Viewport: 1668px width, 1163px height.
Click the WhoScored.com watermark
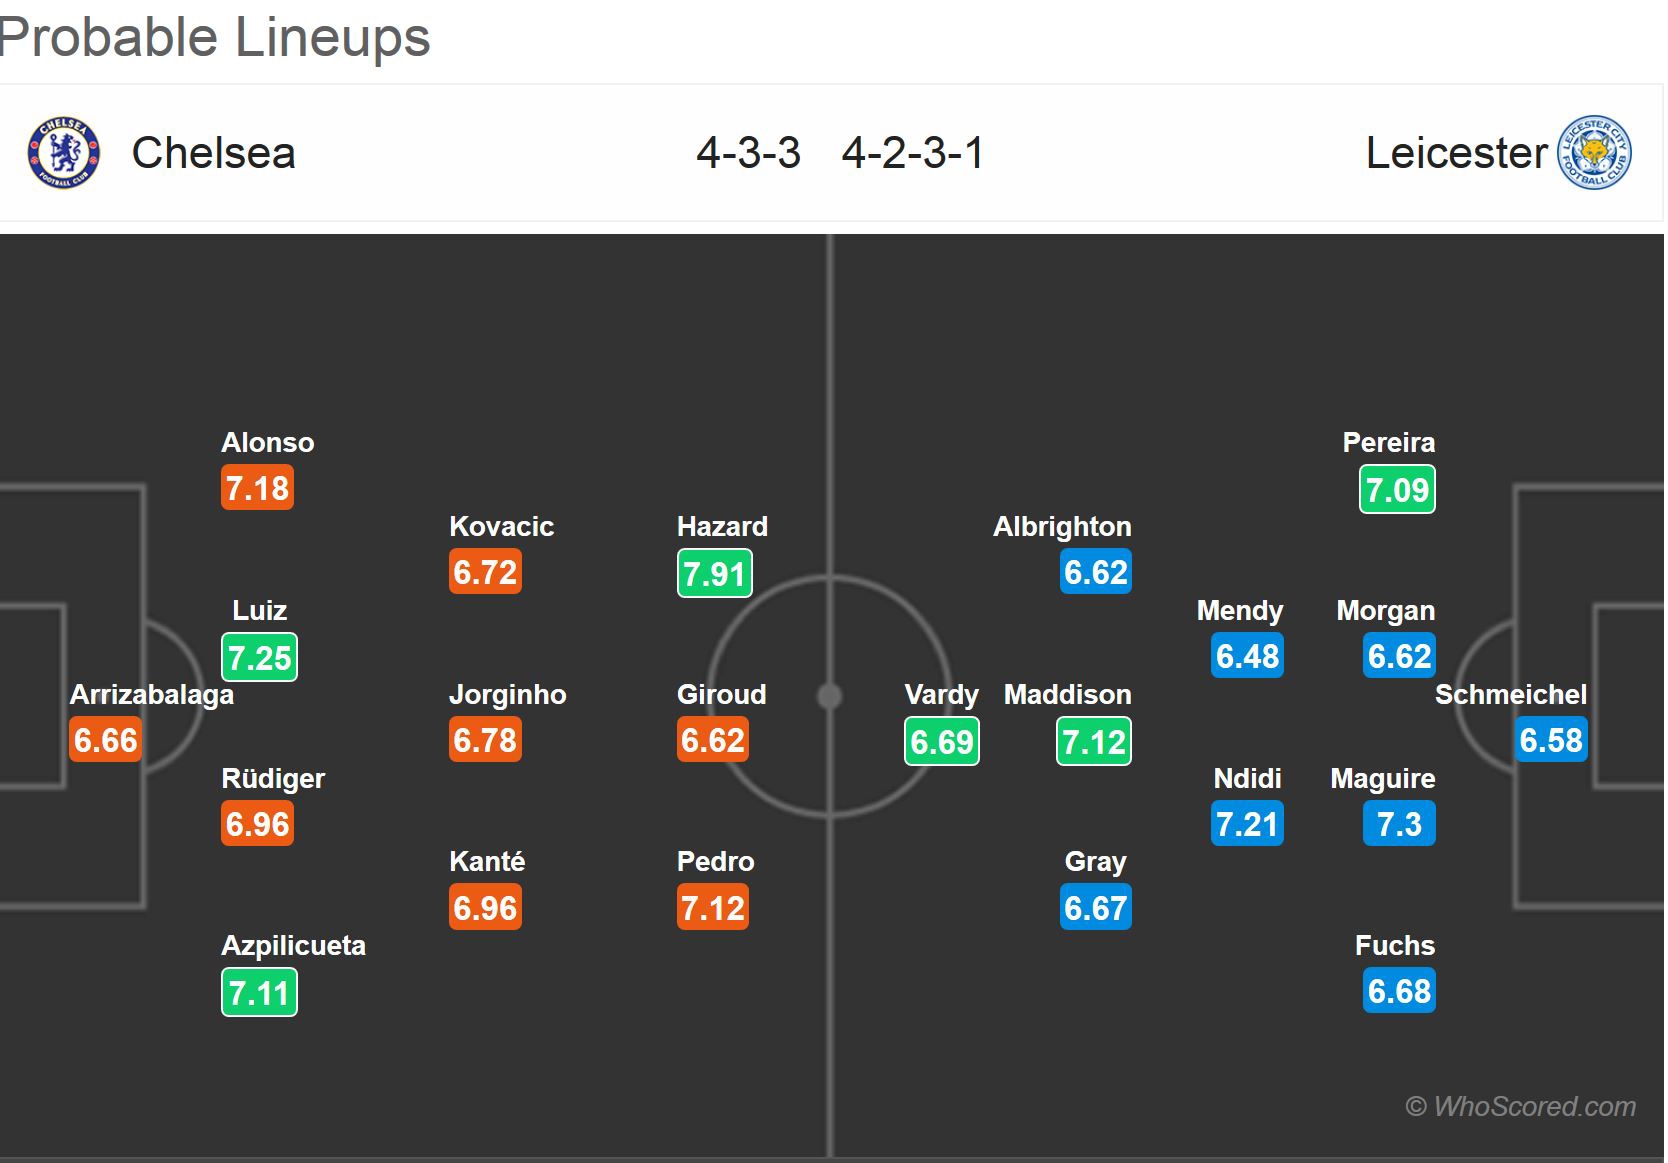(1520, 1106)
